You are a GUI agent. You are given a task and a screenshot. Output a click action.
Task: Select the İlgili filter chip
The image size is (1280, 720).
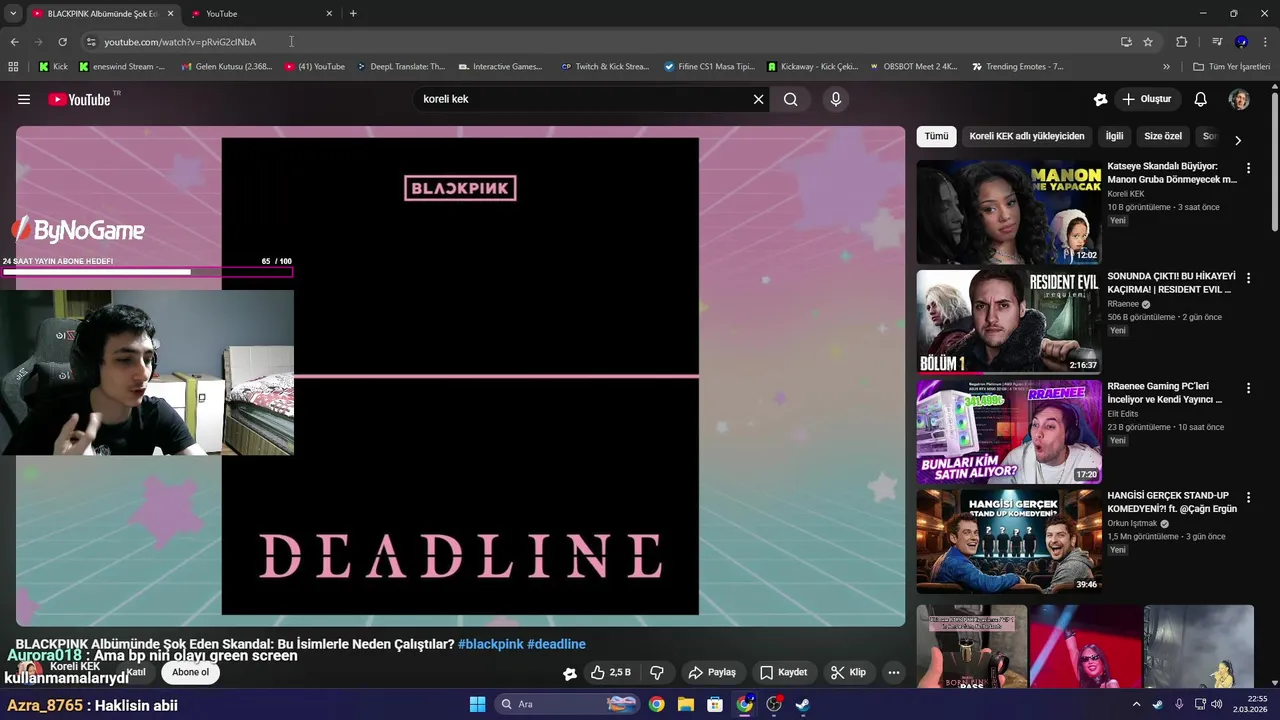[x=1114, y=136]
